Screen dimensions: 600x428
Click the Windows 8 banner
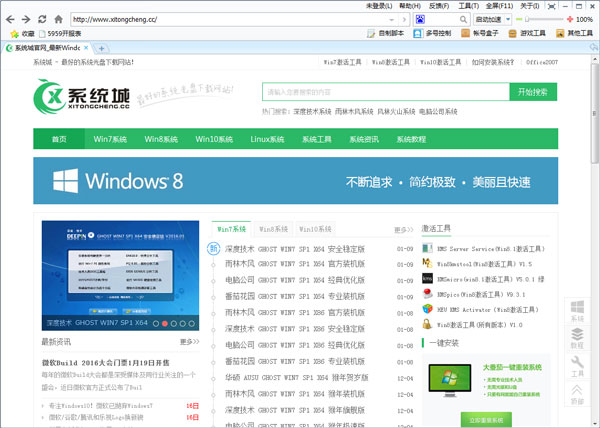[x=295, y=181]
